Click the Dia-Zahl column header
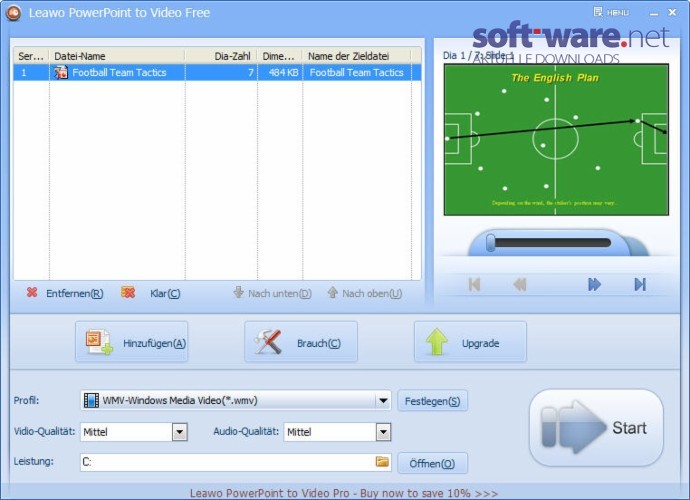The height and width of the screenshot is (500, 690). click(x=221, y=56)
